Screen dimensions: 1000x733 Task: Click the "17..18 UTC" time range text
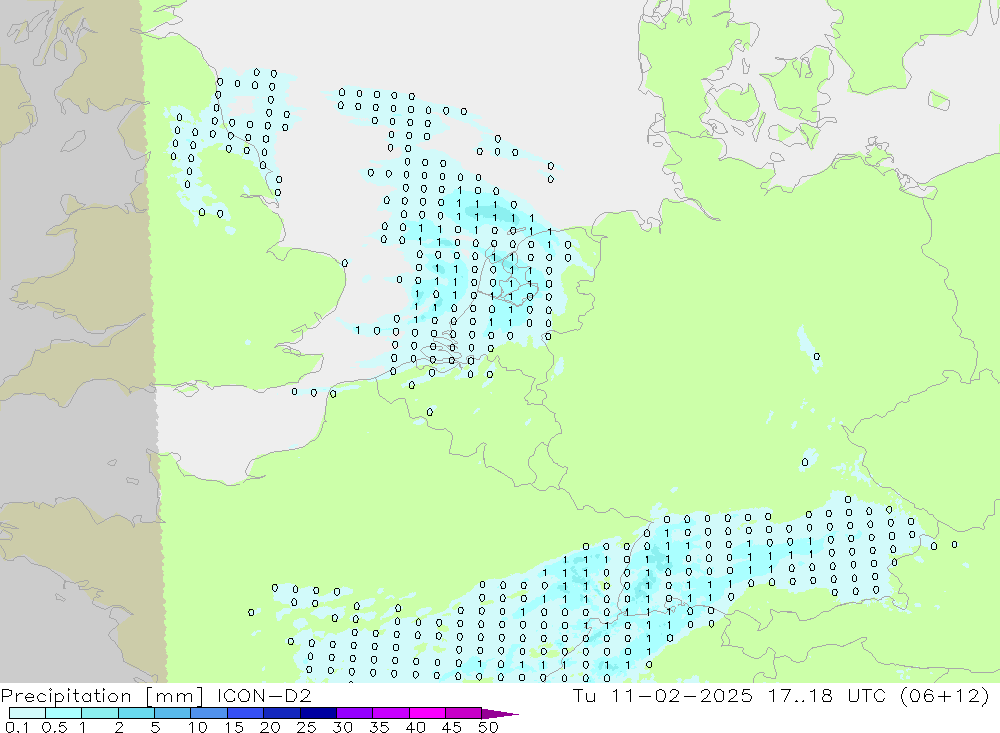tap(827, 695)
